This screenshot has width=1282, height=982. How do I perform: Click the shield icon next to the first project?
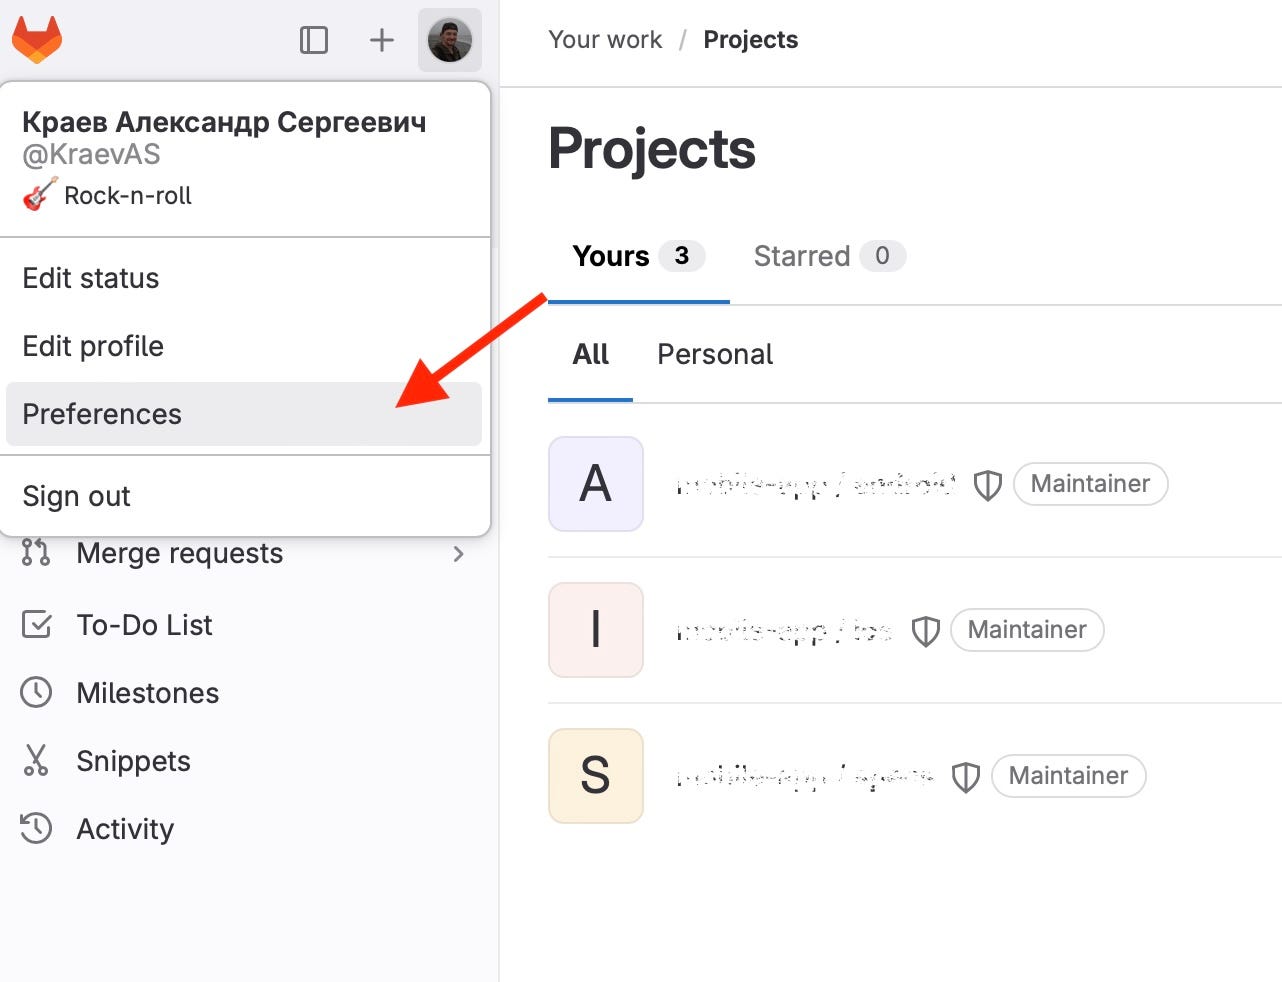click(987, 484)
